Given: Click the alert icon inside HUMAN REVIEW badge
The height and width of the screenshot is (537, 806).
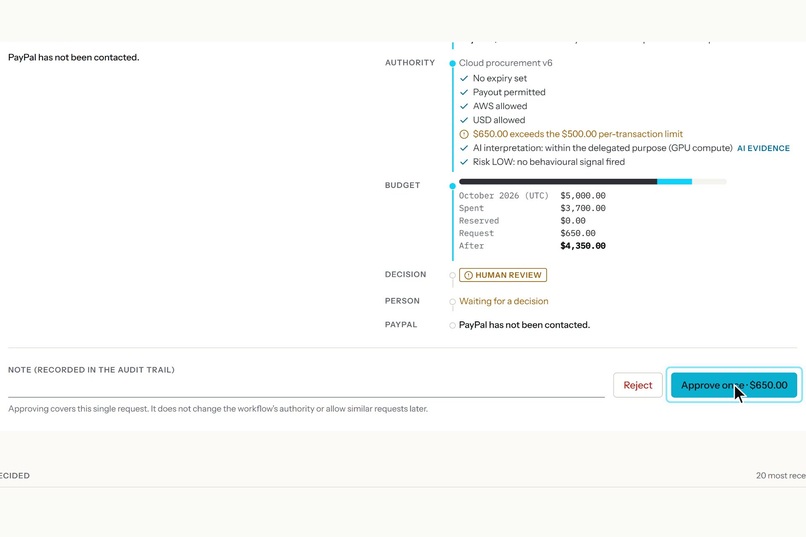Looking at the screenshot, I should point(468,275).
